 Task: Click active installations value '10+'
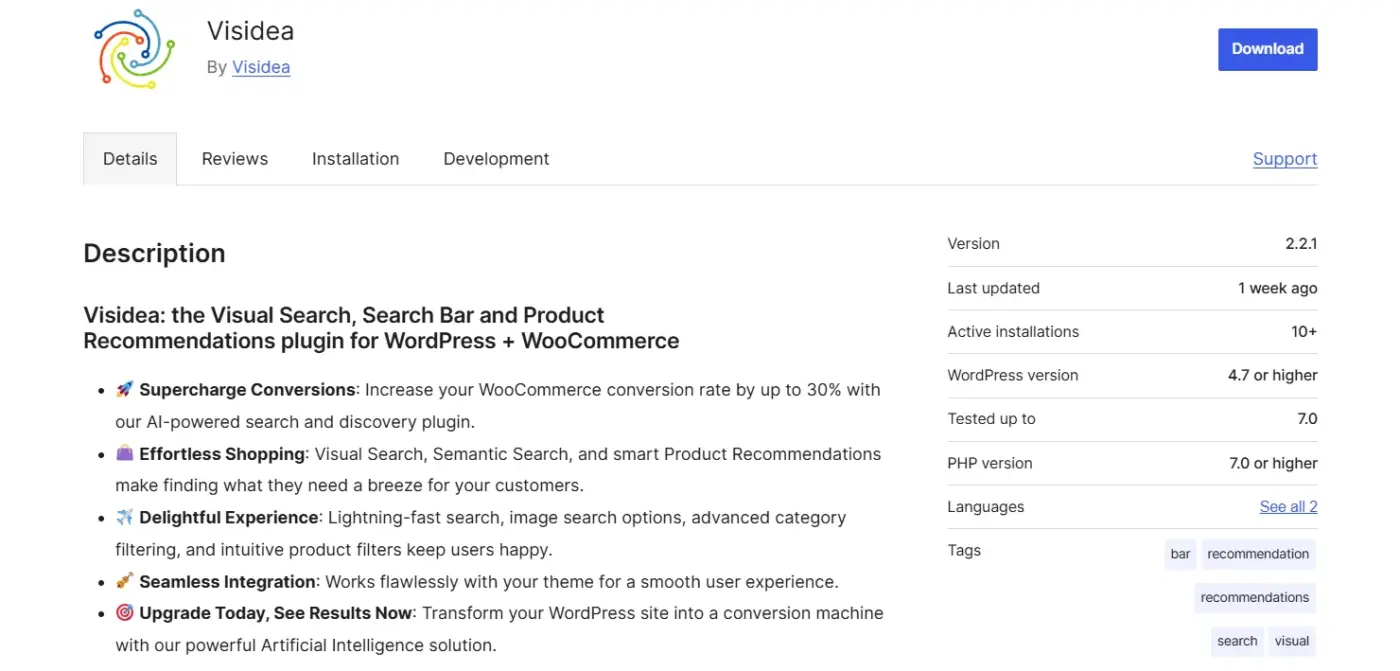pyautogui.click(x=1304, y=332)
